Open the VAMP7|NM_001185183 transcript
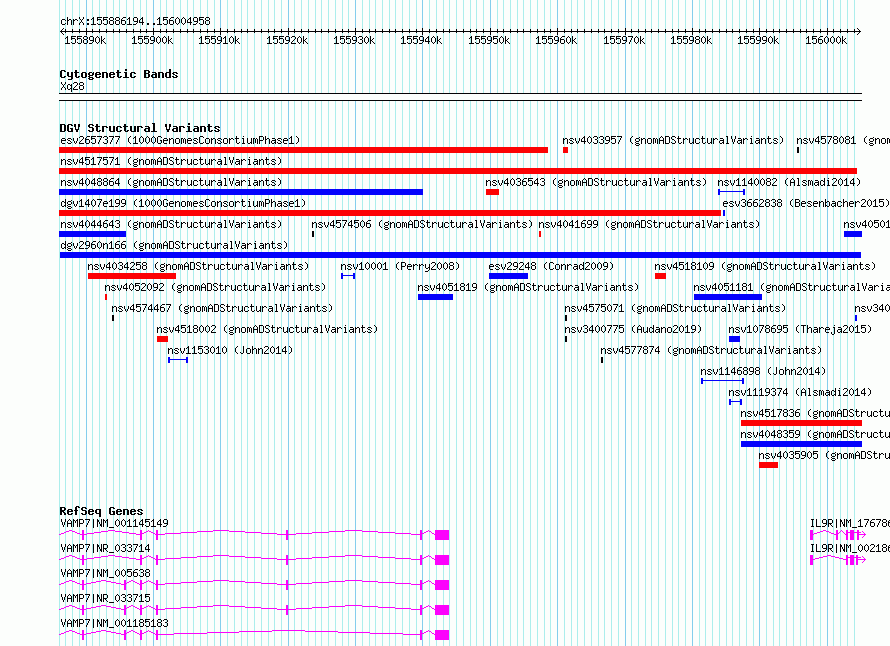Screen dimensions: 890x646 [114, 623]
